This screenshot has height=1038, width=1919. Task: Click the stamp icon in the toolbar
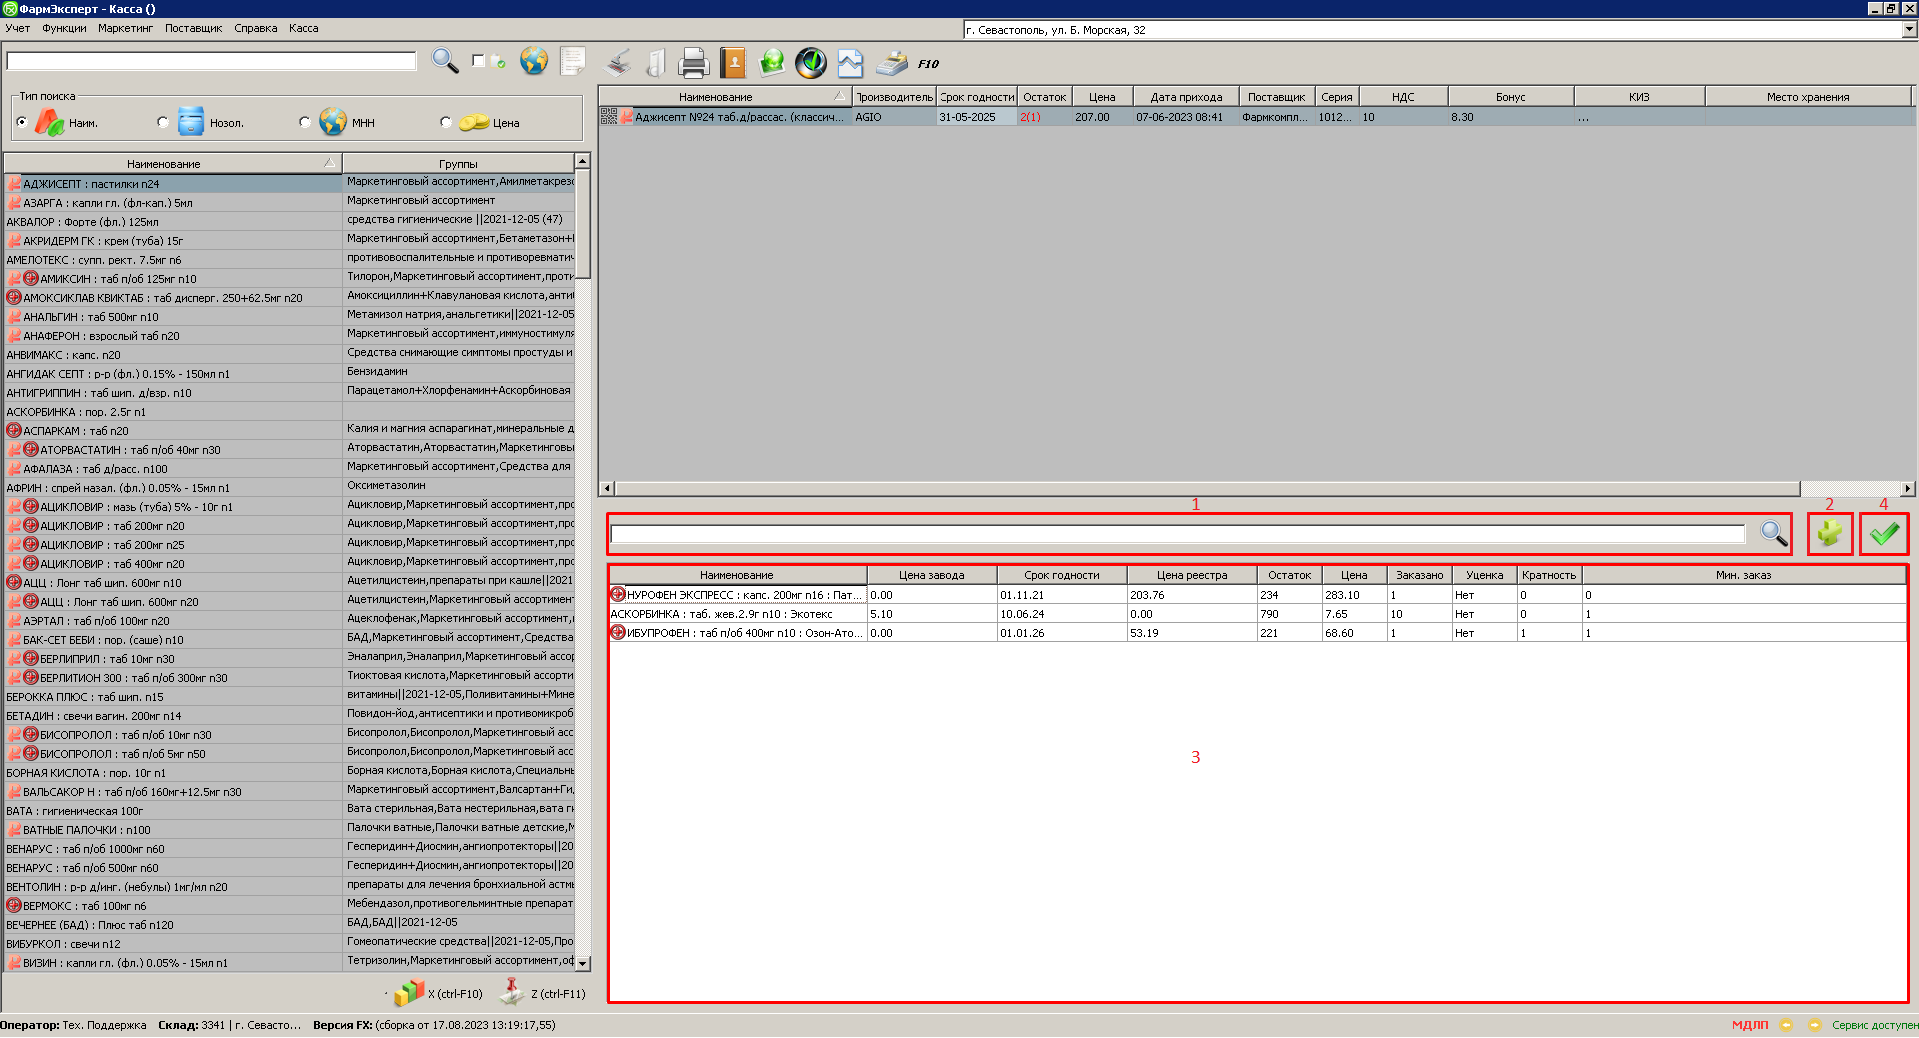click(619, 64)
